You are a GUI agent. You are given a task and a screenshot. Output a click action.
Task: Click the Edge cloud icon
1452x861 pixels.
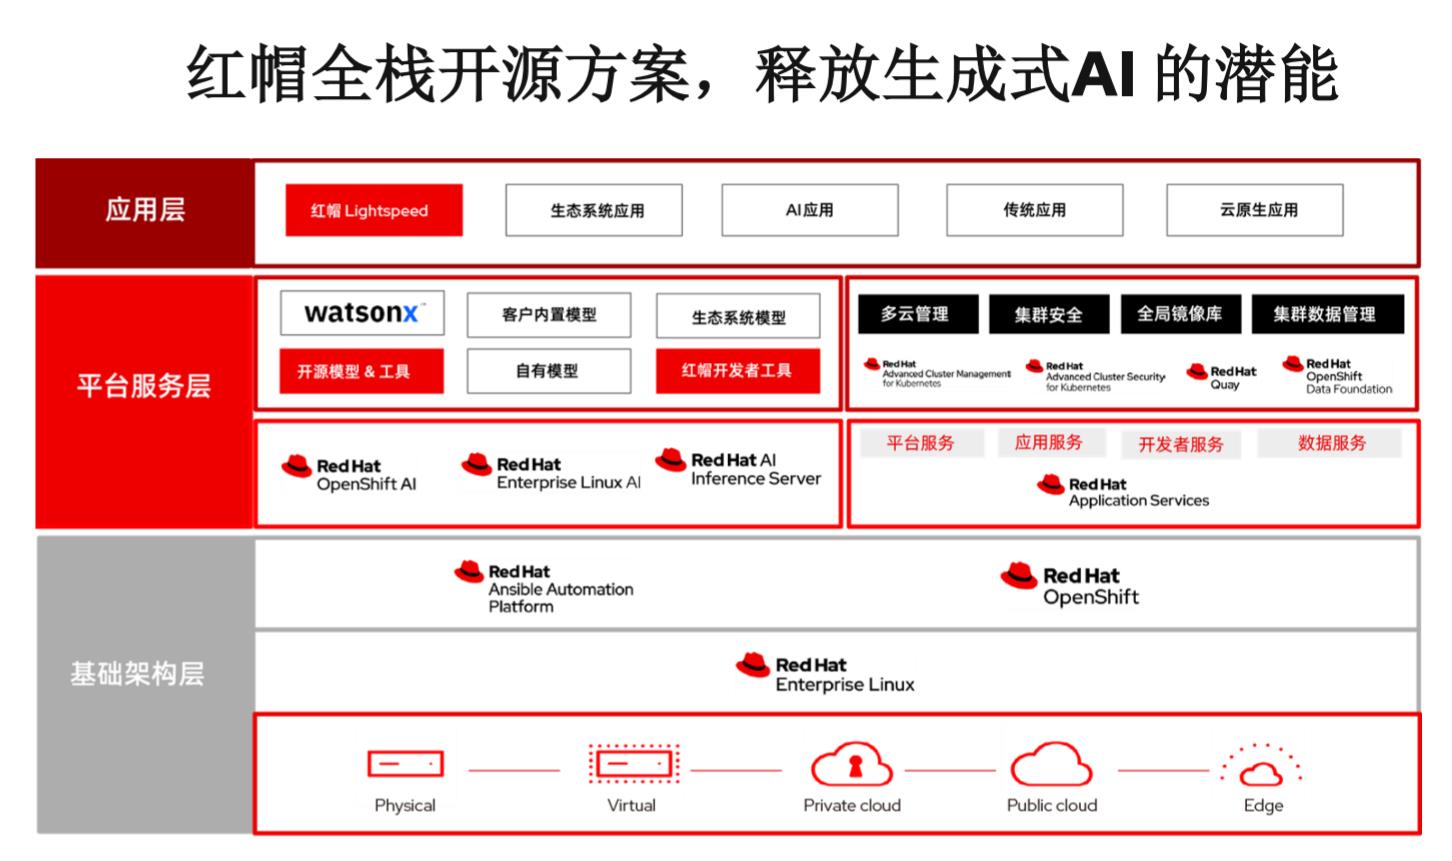(1261, 766)
